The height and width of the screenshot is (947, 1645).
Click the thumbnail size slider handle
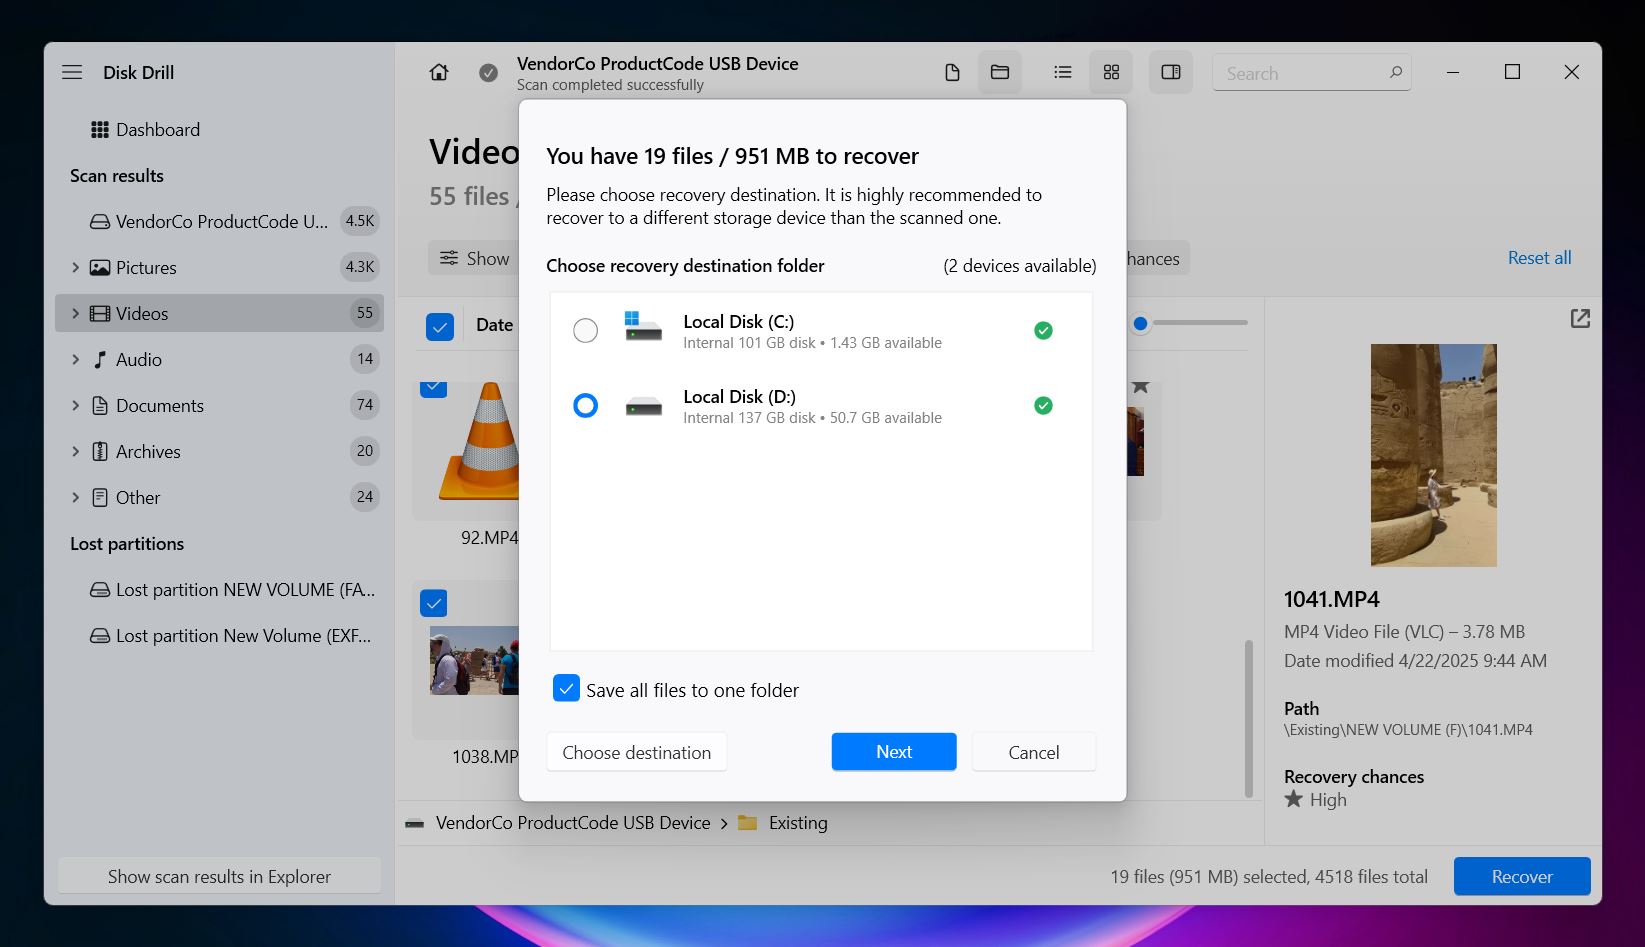click(x=1140, y=323)
